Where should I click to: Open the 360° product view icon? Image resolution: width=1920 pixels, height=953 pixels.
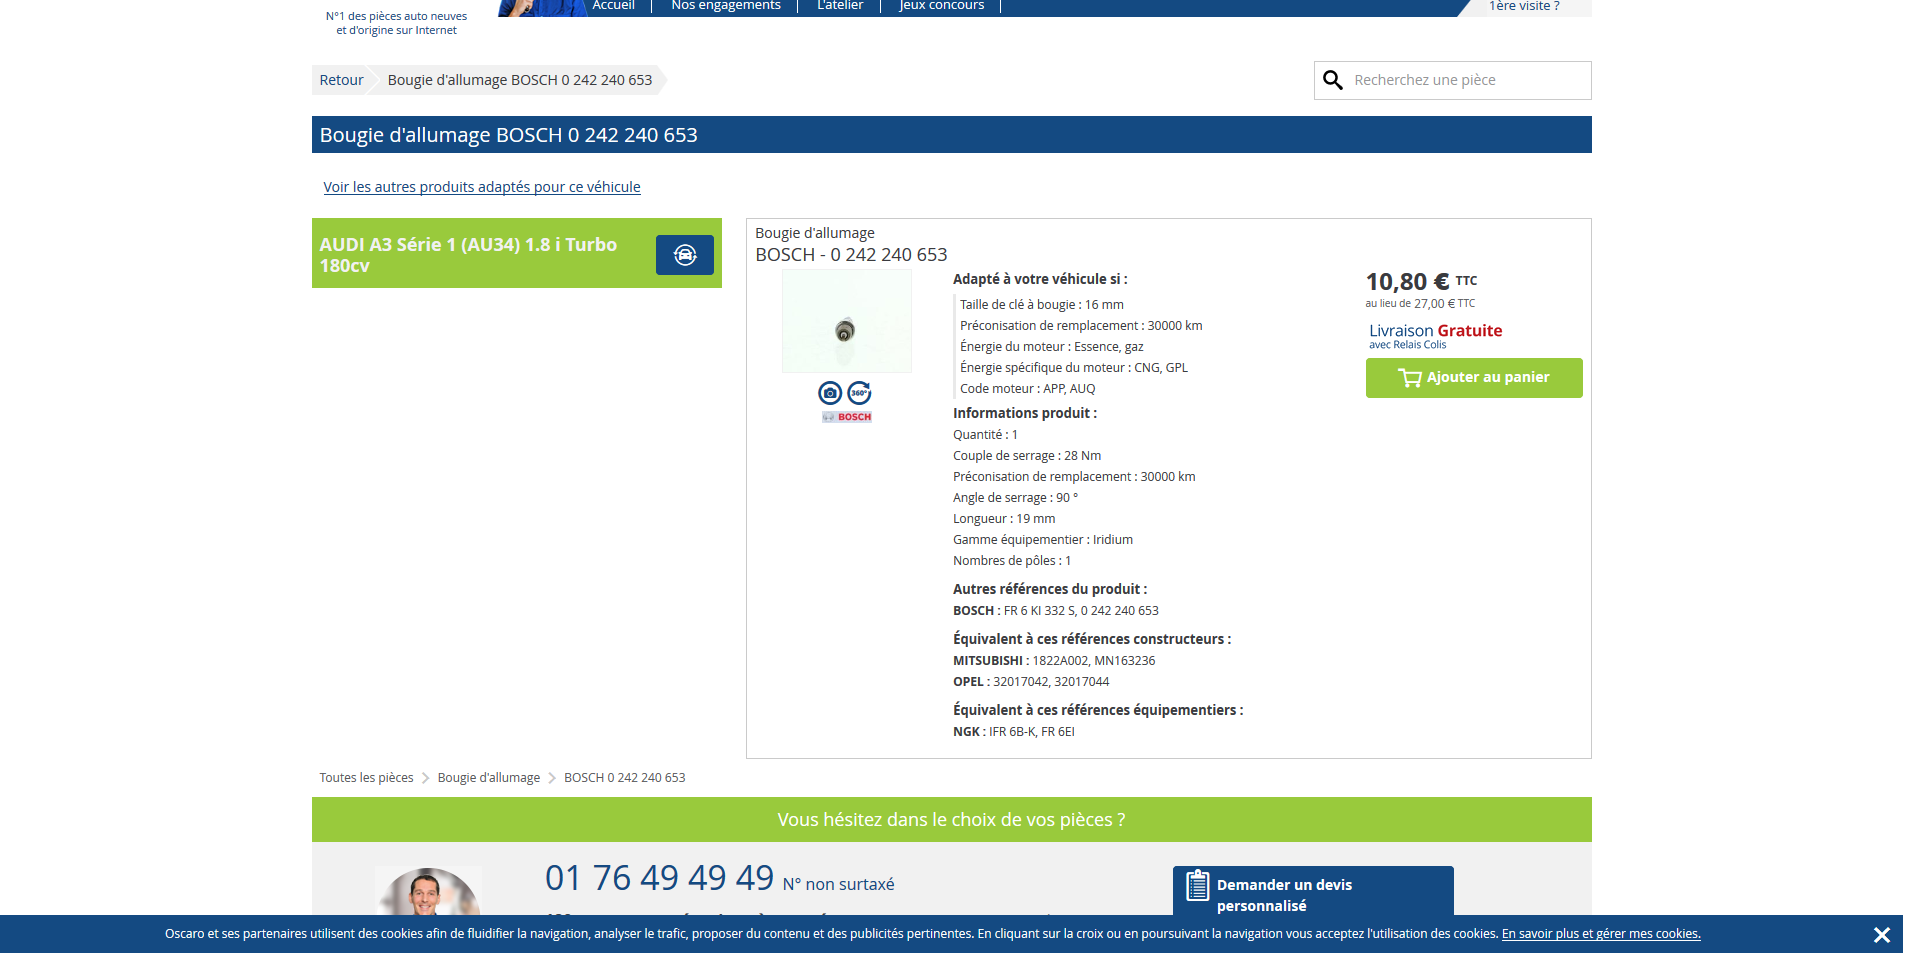(859, 393)
